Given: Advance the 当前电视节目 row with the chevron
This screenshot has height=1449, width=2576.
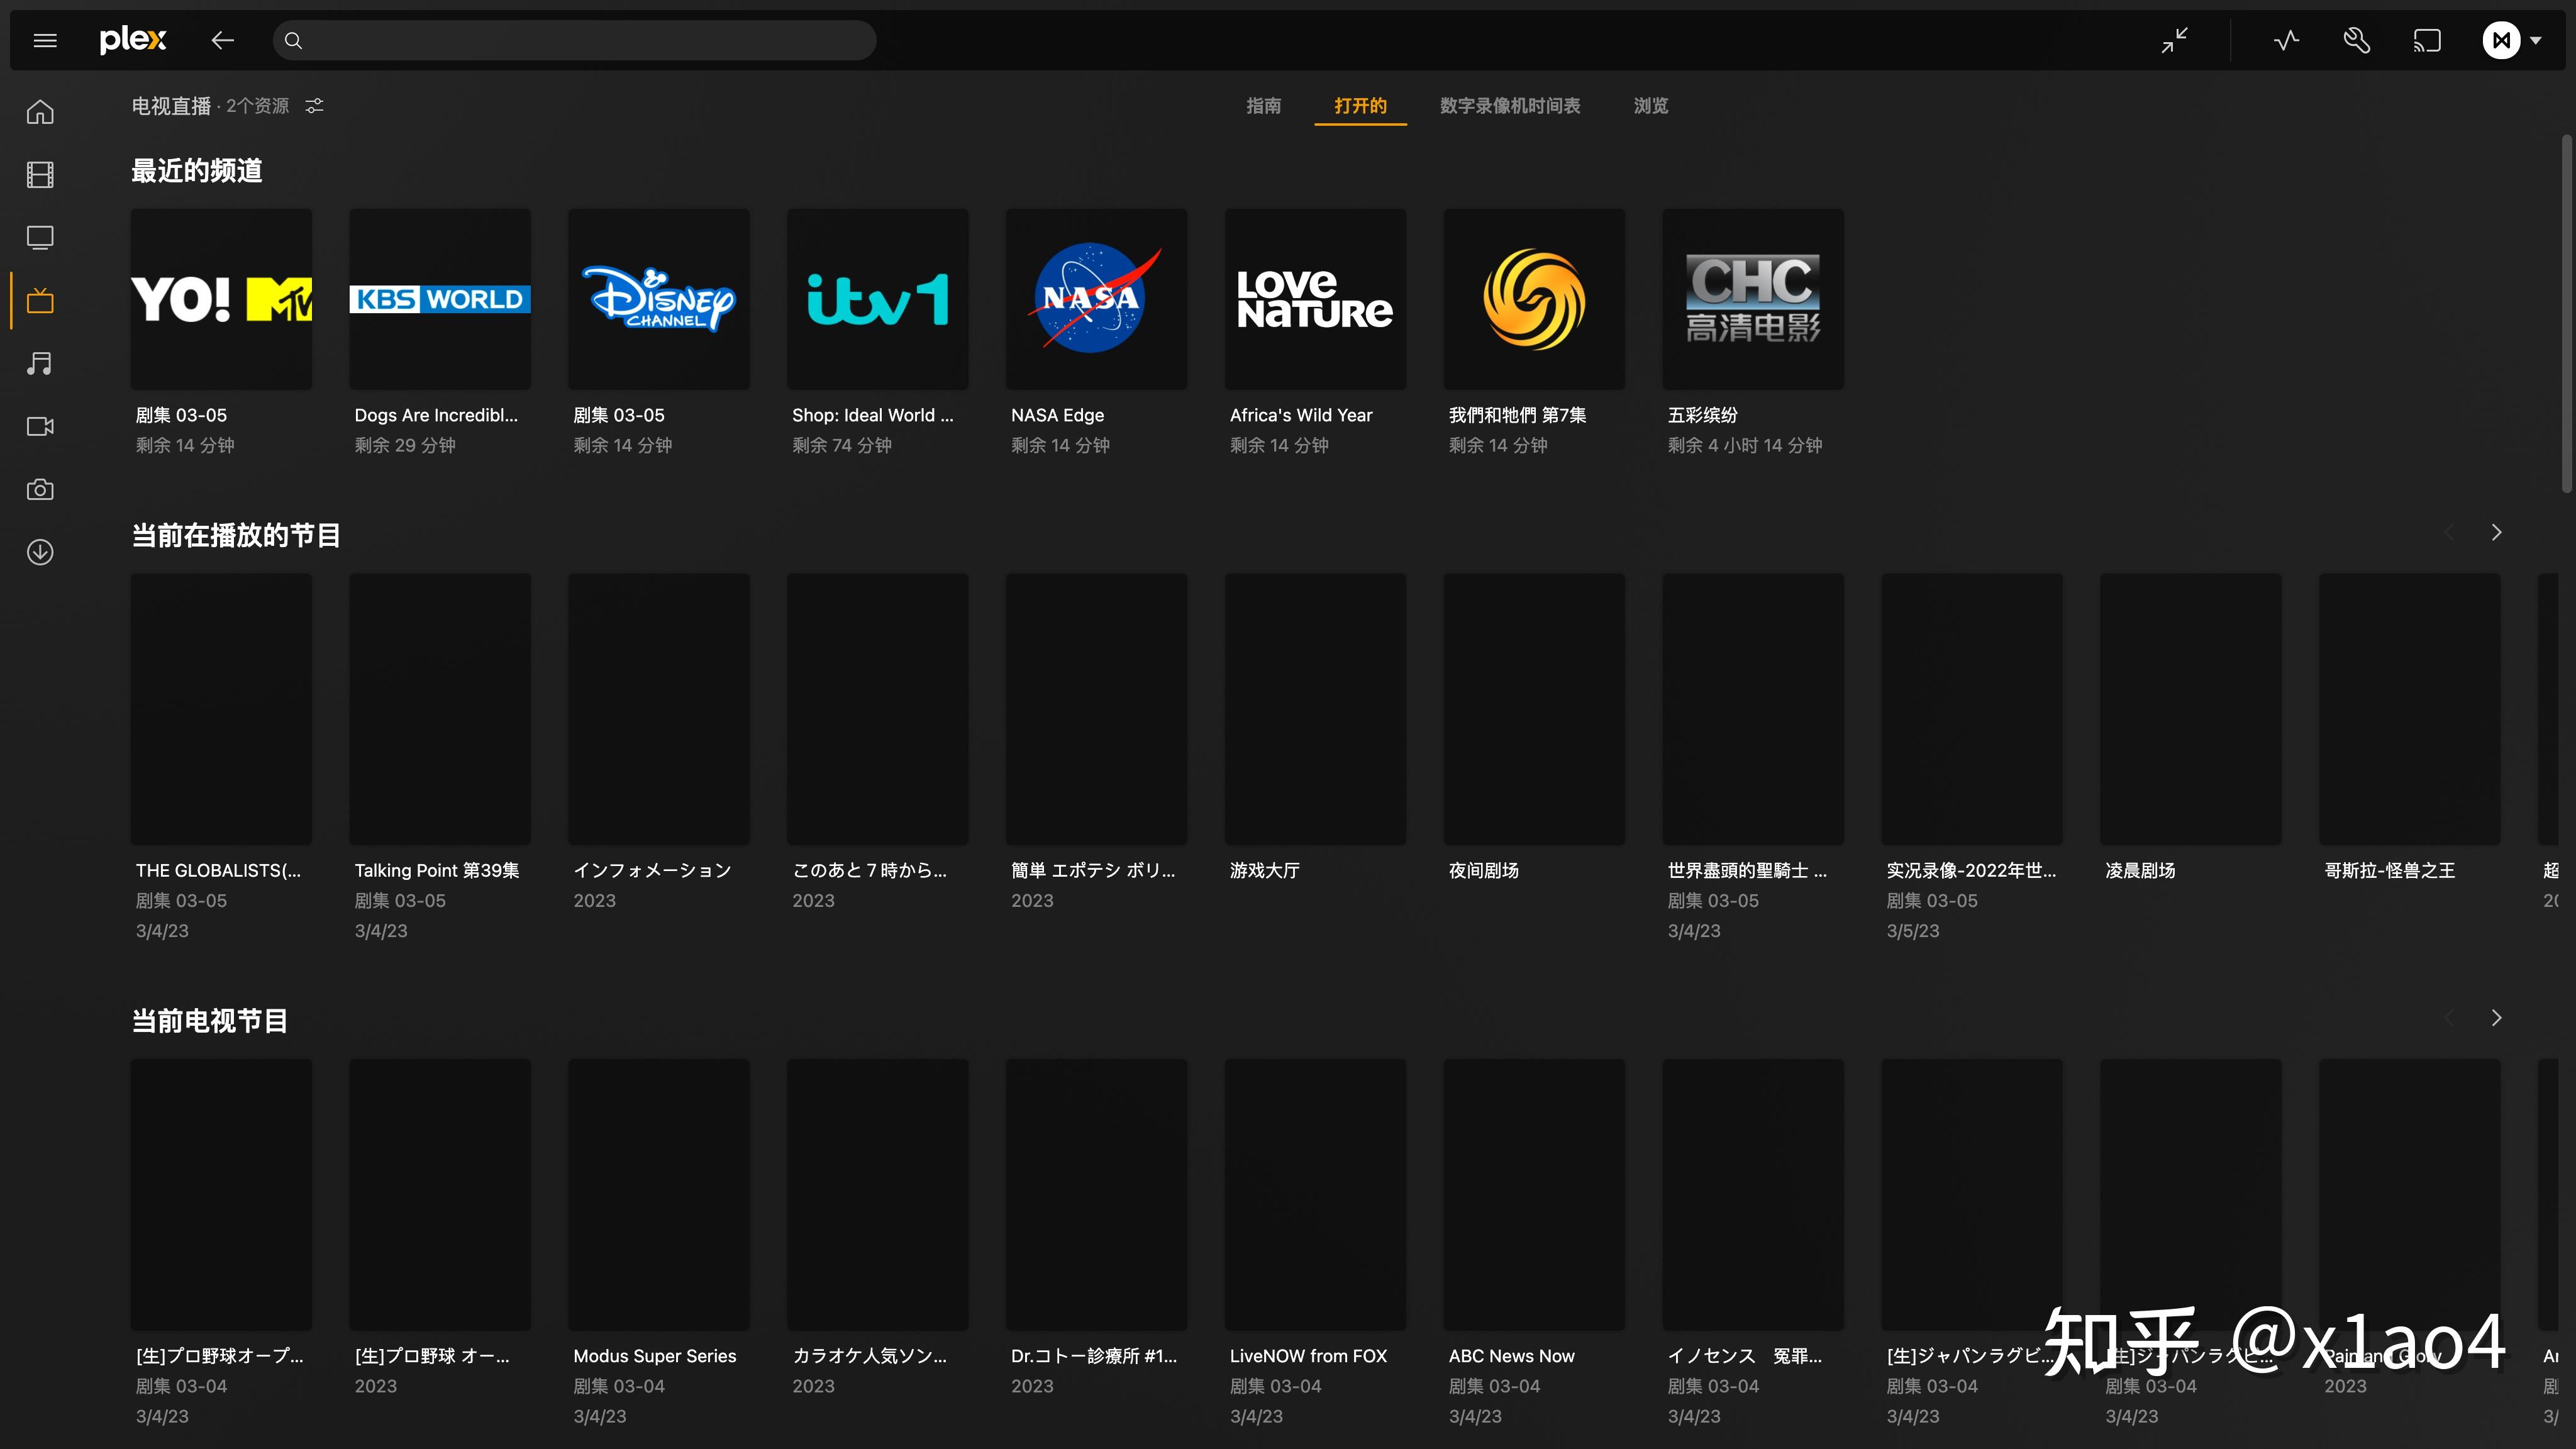Looking at the screenshot, I should 2496,1017.
